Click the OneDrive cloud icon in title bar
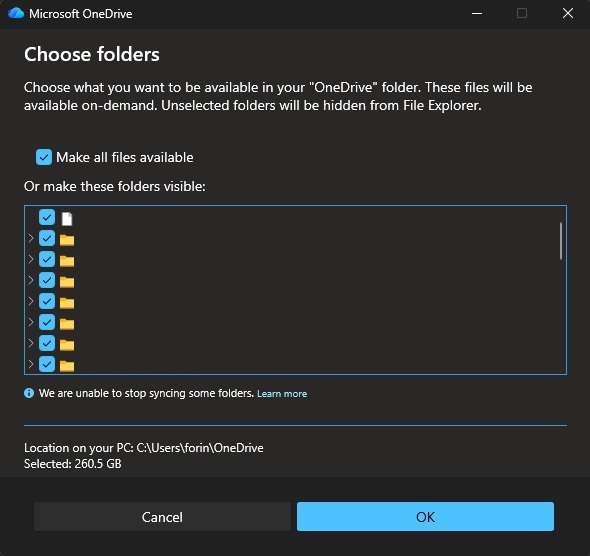This screenshot has height=556, width=590. click(16, 14)
